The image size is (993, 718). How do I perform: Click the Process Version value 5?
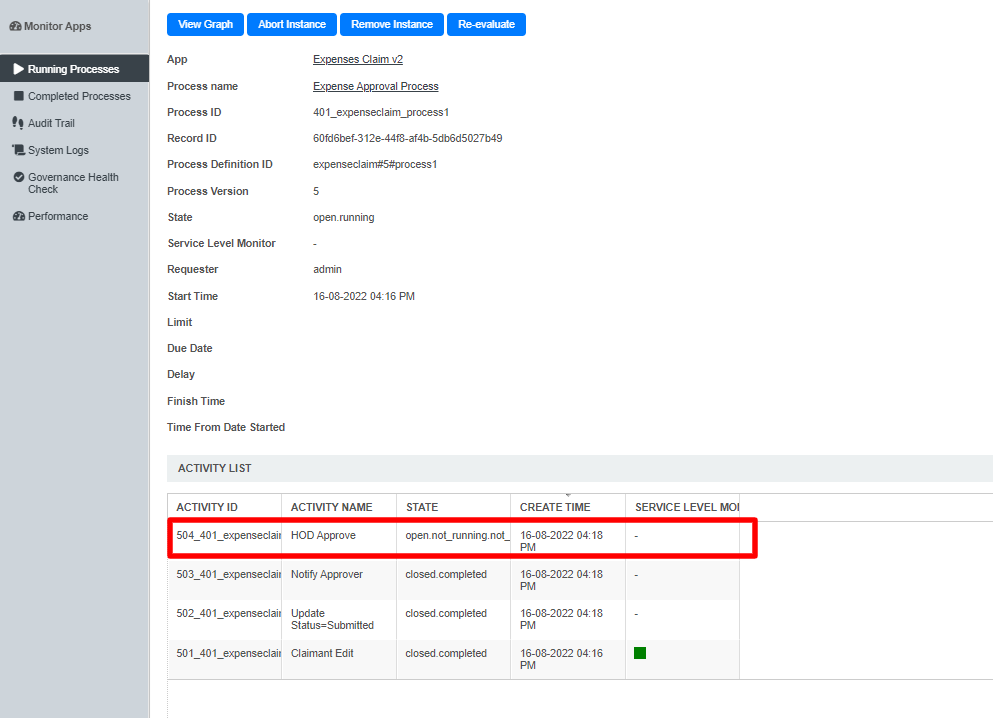click(x=316, y=191)
